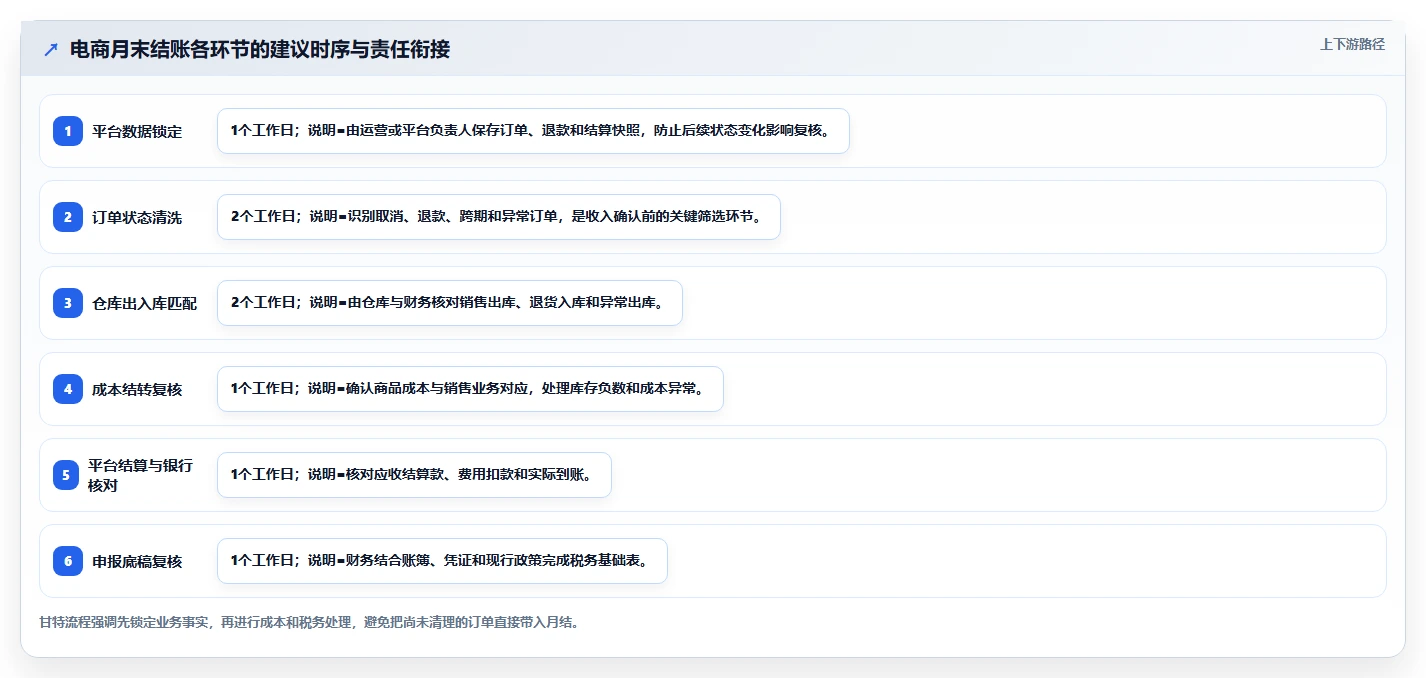
Task: Open the description box about 税务基础表
Action: (x=442, y=561)
